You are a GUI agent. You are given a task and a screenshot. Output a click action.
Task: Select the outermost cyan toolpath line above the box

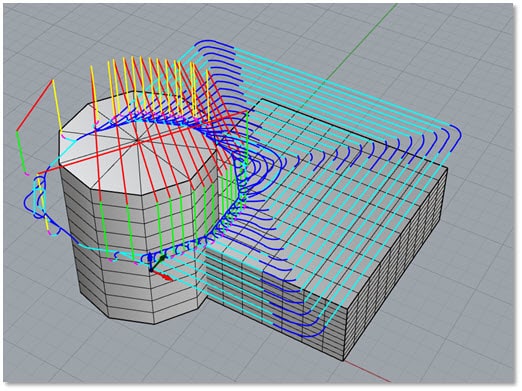(x=342, y=86)
